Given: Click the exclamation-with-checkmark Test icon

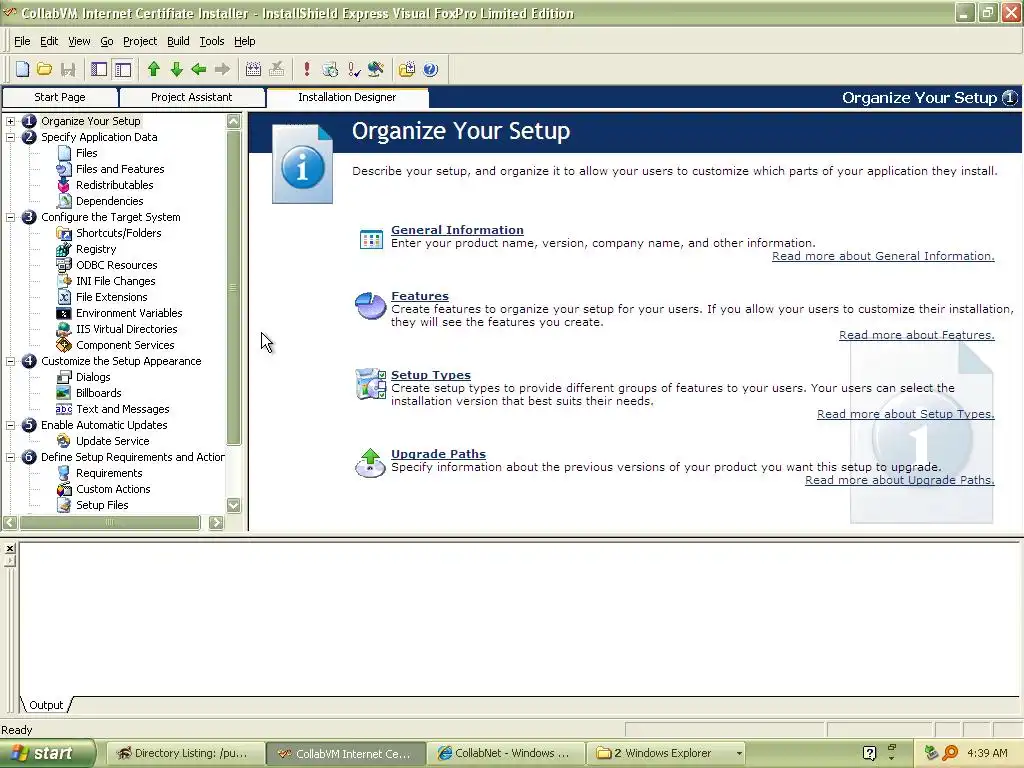Looking at the screenshot, I should point(353,69).
